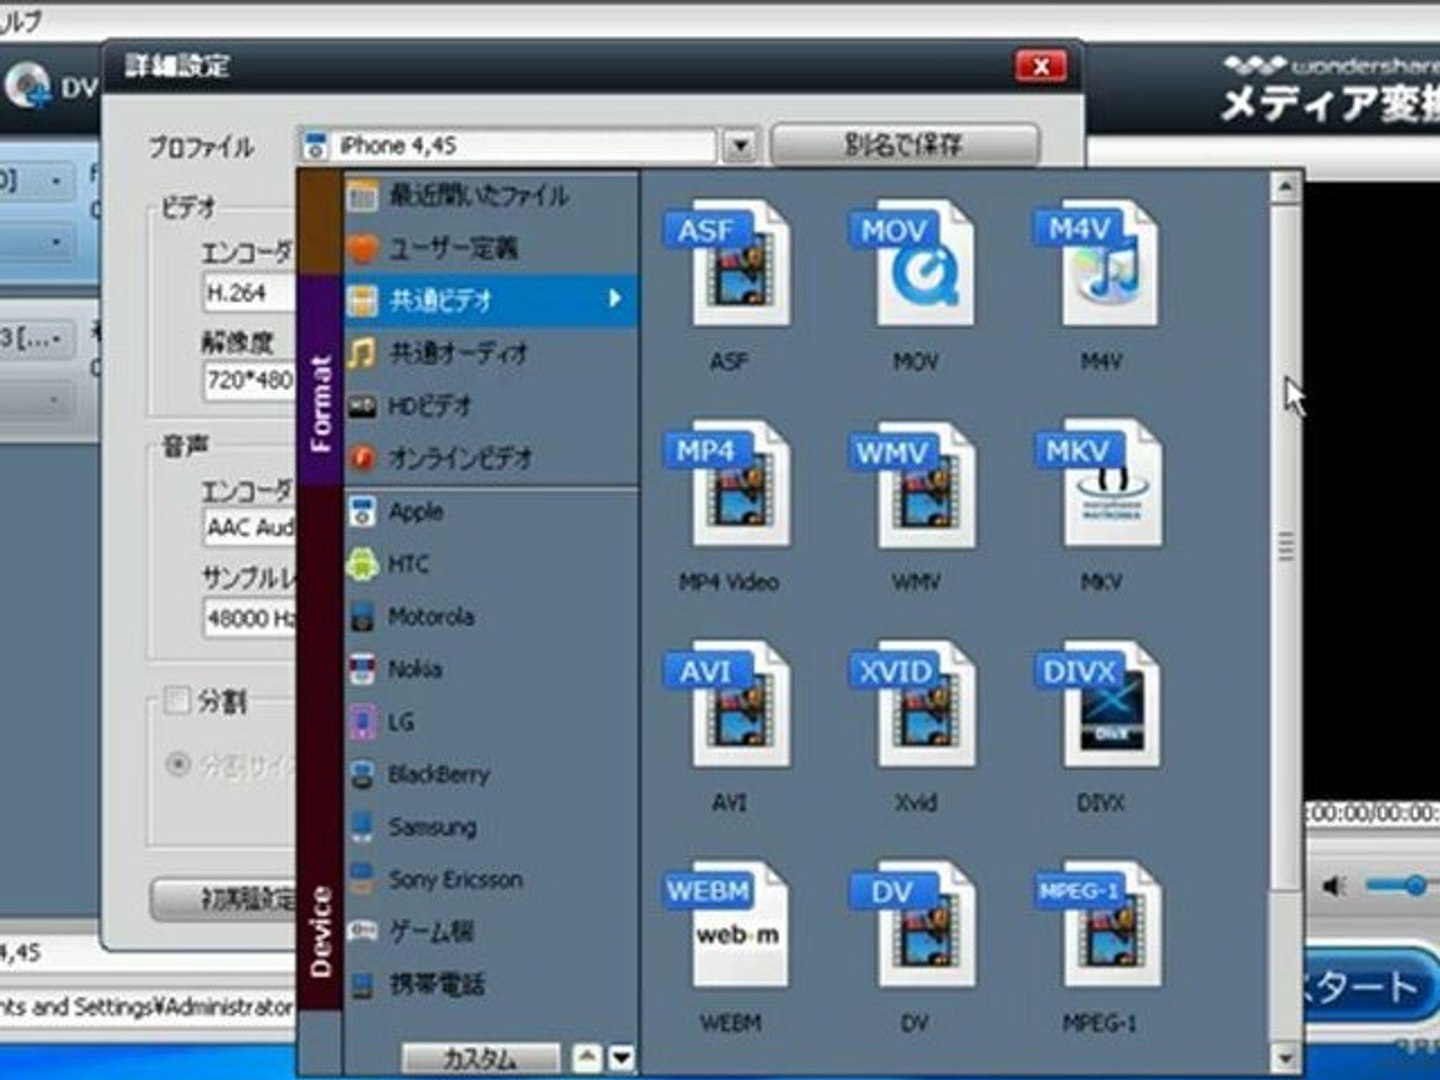Choose the MOV QuickTime format icon
Image resolution: width=1440 pixels, height=1080 pixels.
pyautogui.click(x=913, y=264)
